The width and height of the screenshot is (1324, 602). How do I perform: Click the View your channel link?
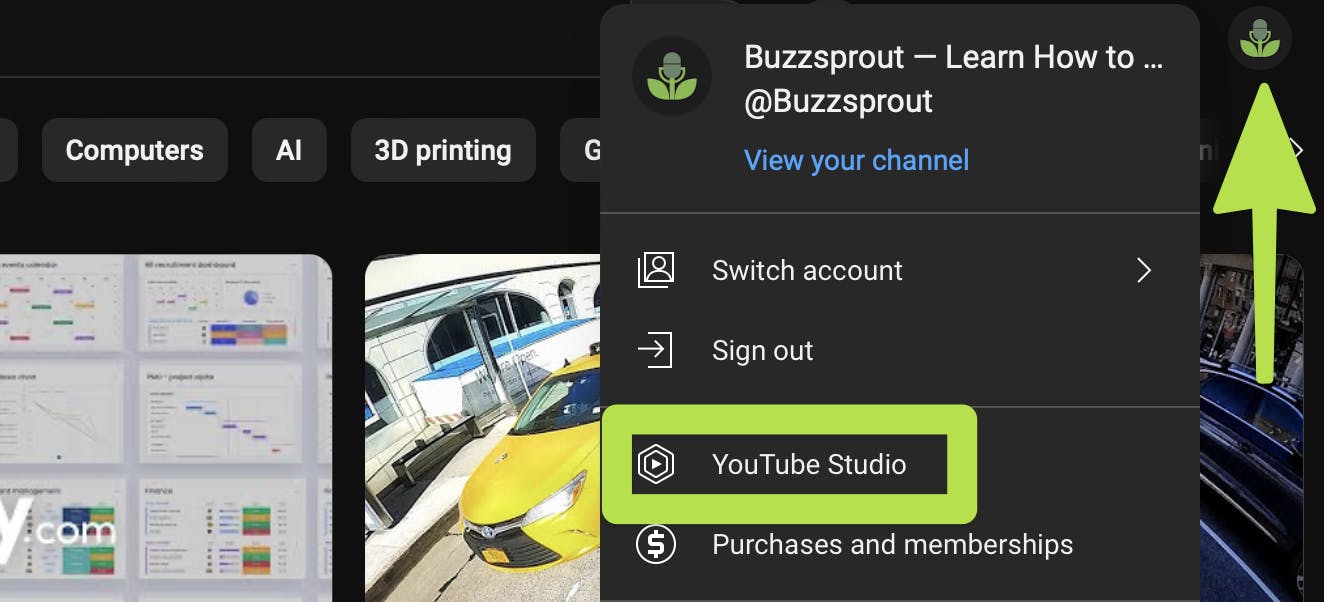856,160
